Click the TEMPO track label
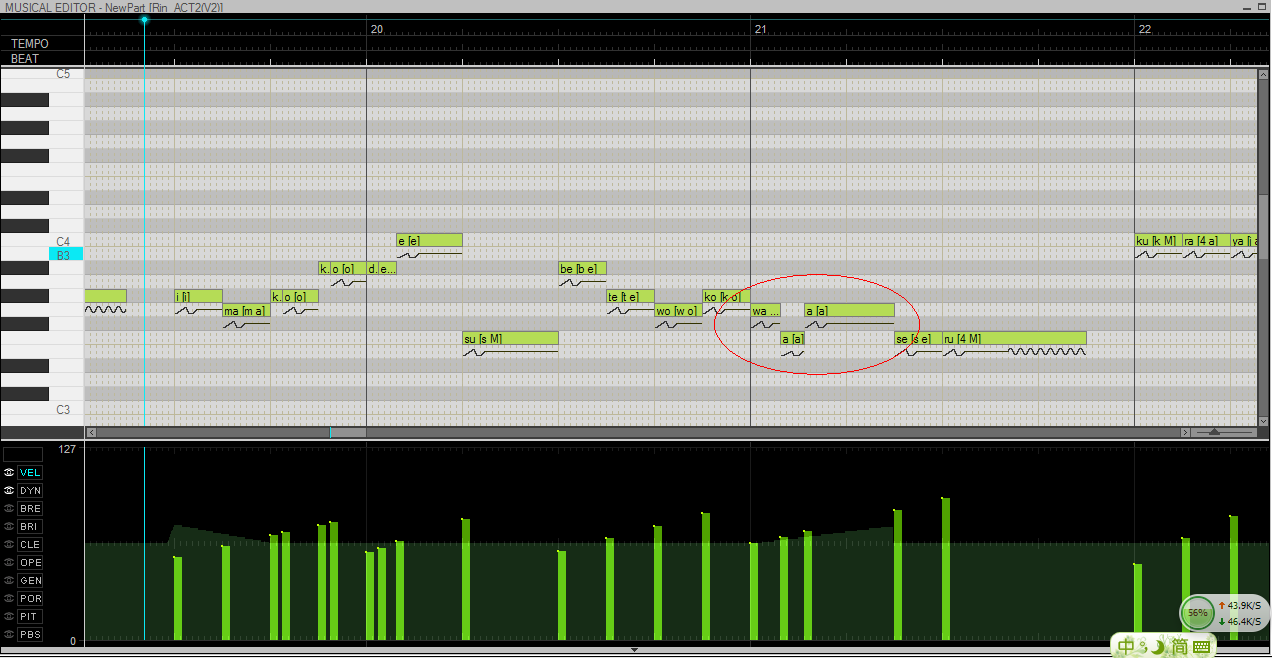 30,44
